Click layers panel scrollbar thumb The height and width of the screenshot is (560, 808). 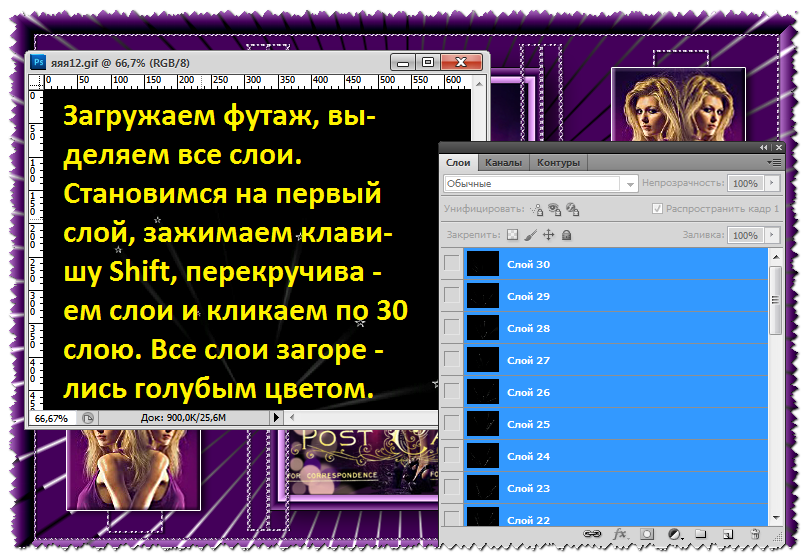pos(775,300)
